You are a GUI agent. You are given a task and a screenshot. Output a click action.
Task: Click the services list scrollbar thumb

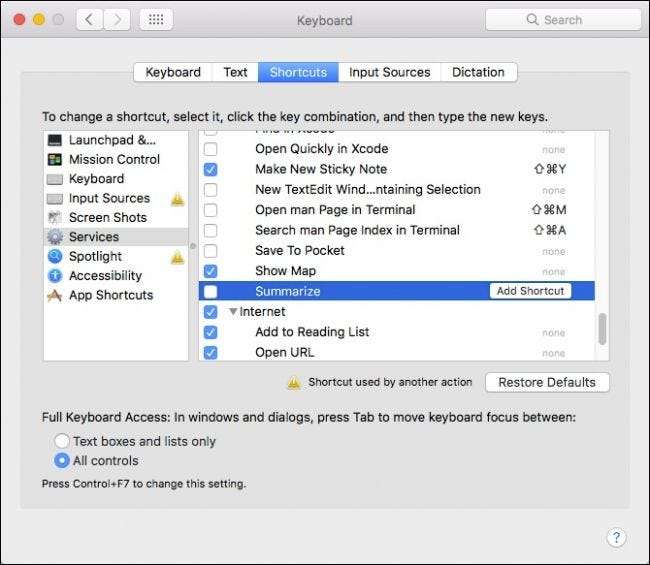[x=602, y=329]
